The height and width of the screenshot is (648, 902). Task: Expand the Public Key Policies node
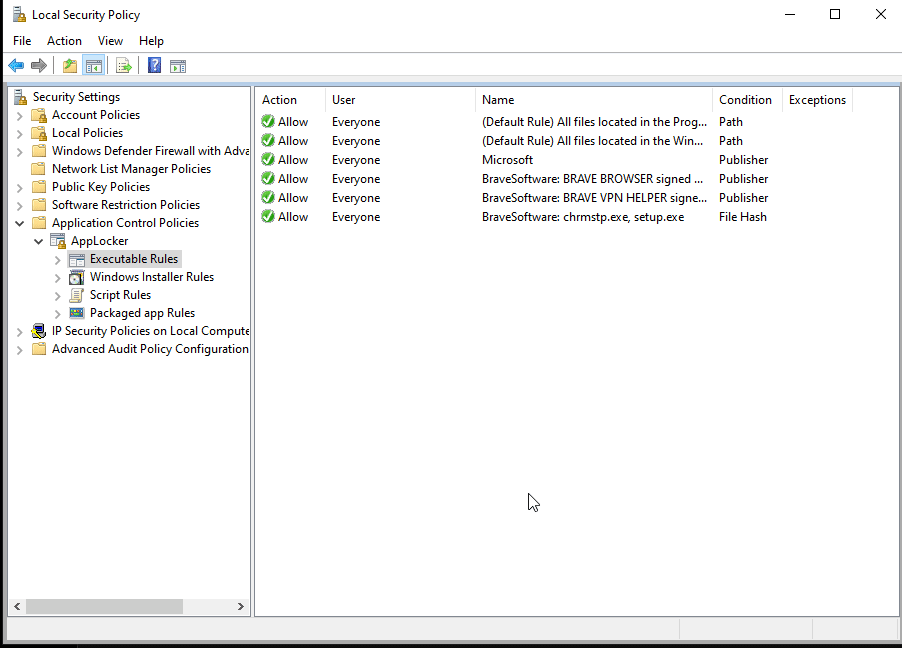pyautogui.click(x=20, y=188)
